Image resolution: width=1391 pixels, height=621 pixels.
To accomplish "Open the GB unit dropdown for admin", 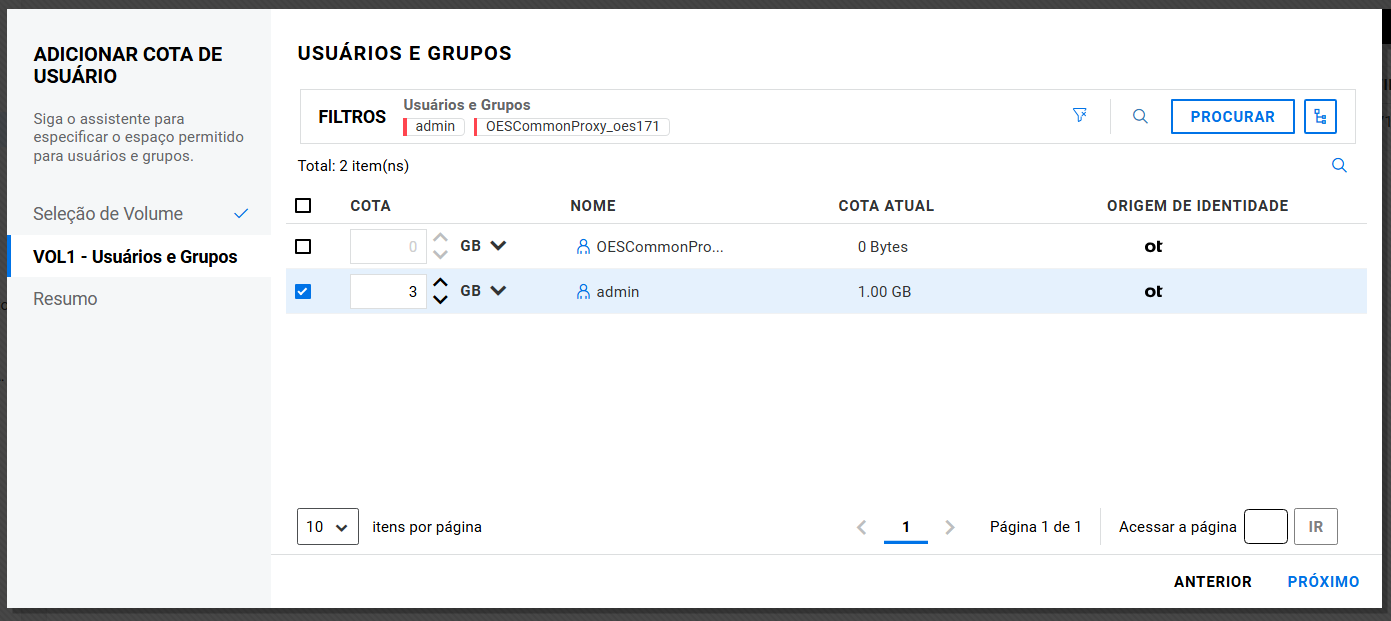I will click(x=498, y=291).
